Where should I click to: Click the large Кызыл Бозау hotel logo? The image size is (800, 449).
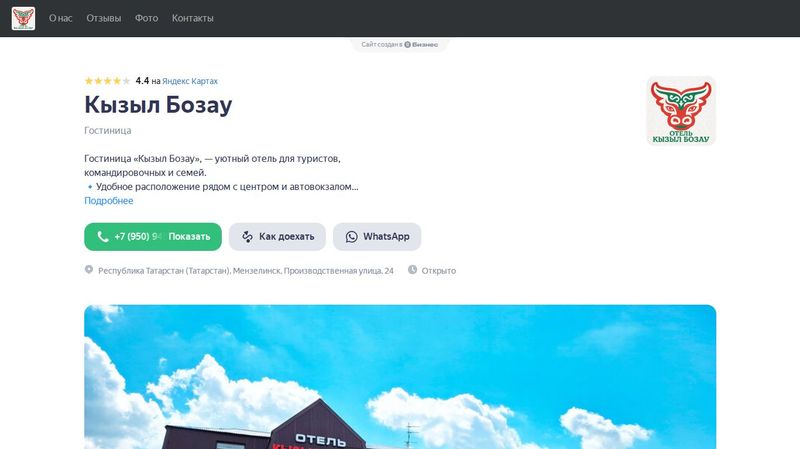coord(681,111)
